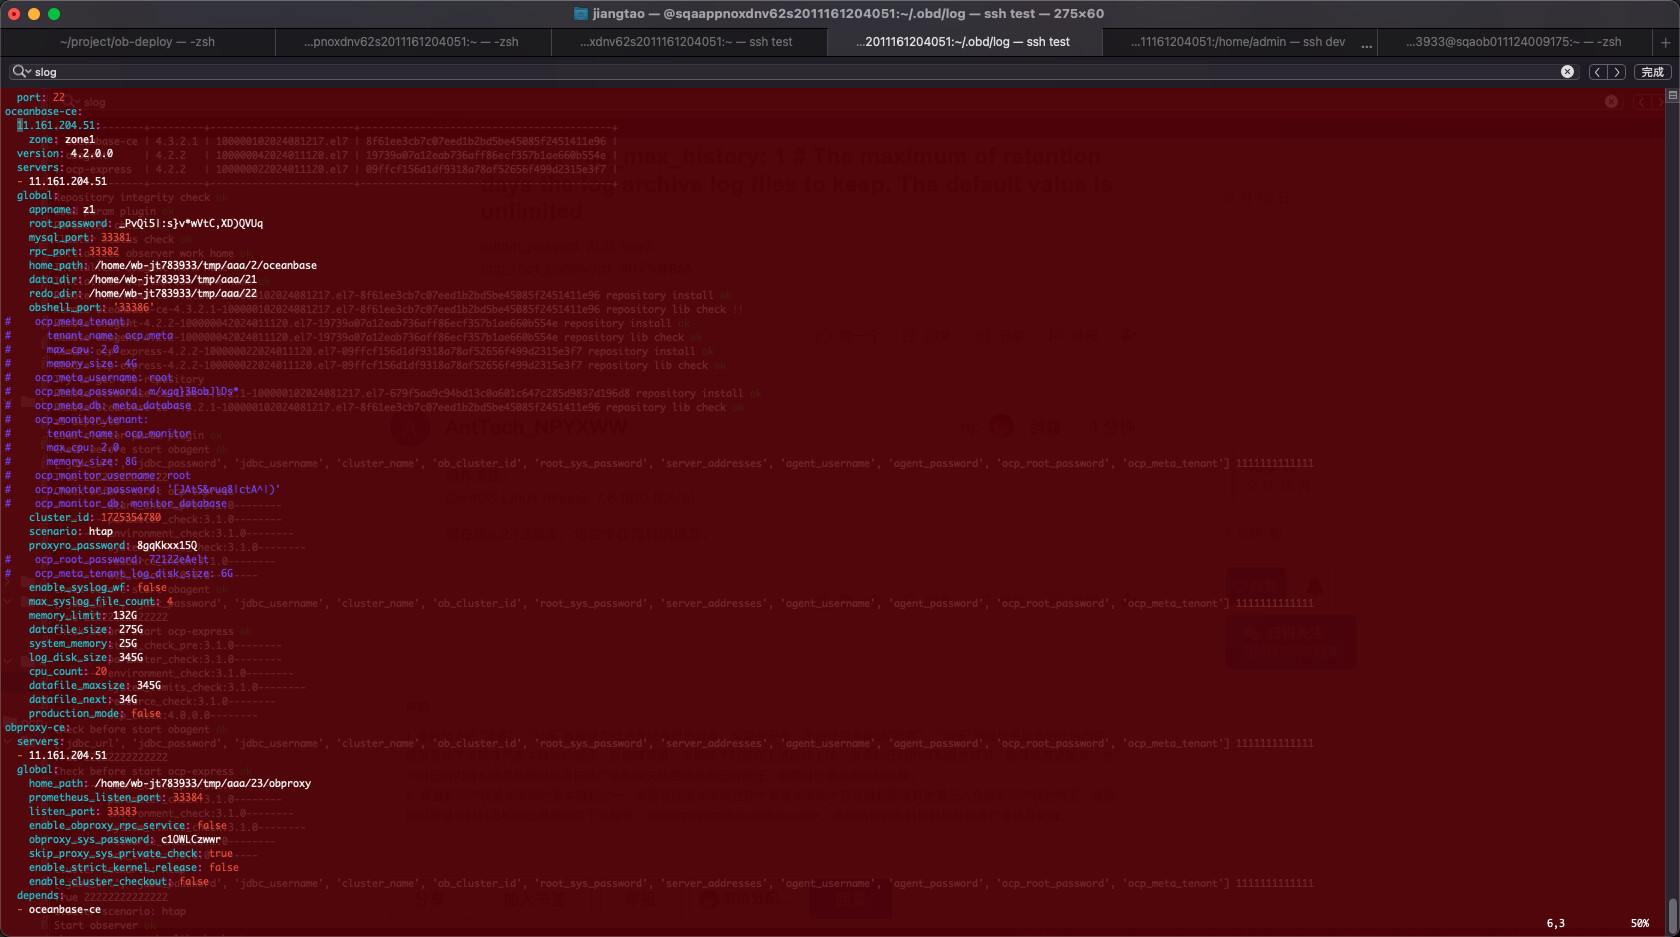Image resolution: width=1680 pixels, height=937 pixels.
Task: Click the 'port: 22' line
Action: click(41, 98)
